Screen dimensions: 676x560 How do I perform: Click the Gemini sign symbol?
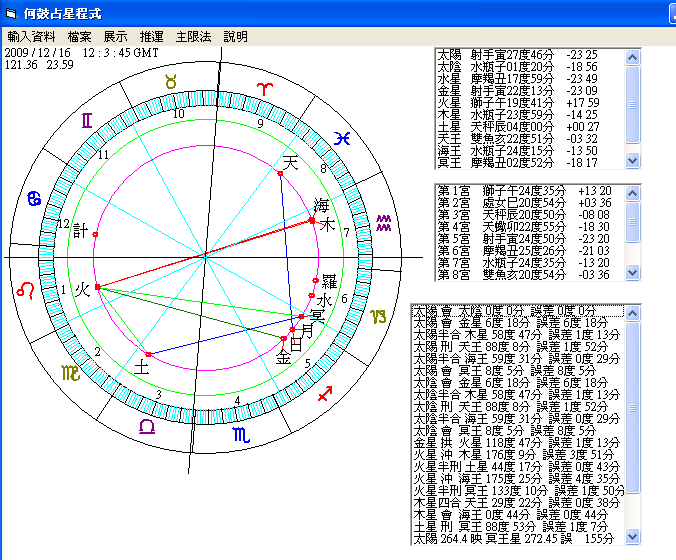(87, 120)
